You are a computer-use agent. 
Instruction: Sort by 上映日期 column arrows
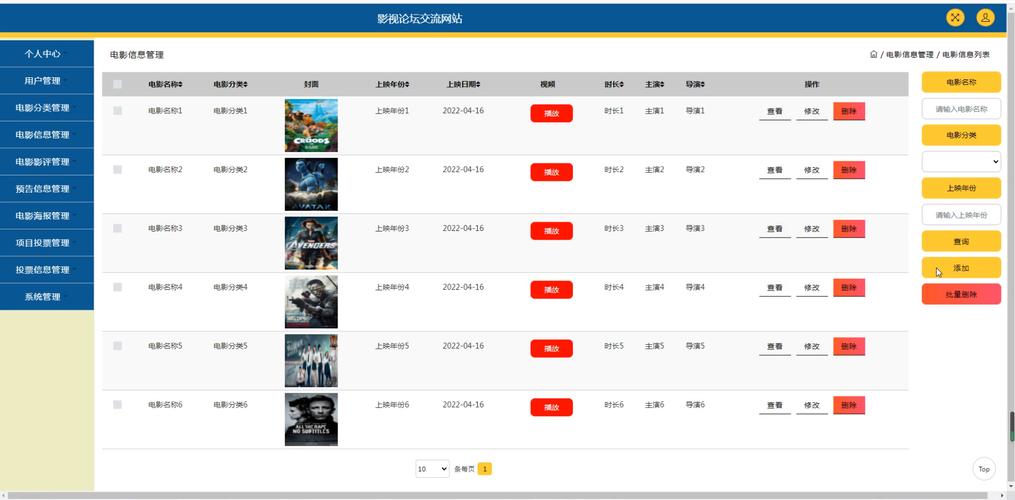478,84
